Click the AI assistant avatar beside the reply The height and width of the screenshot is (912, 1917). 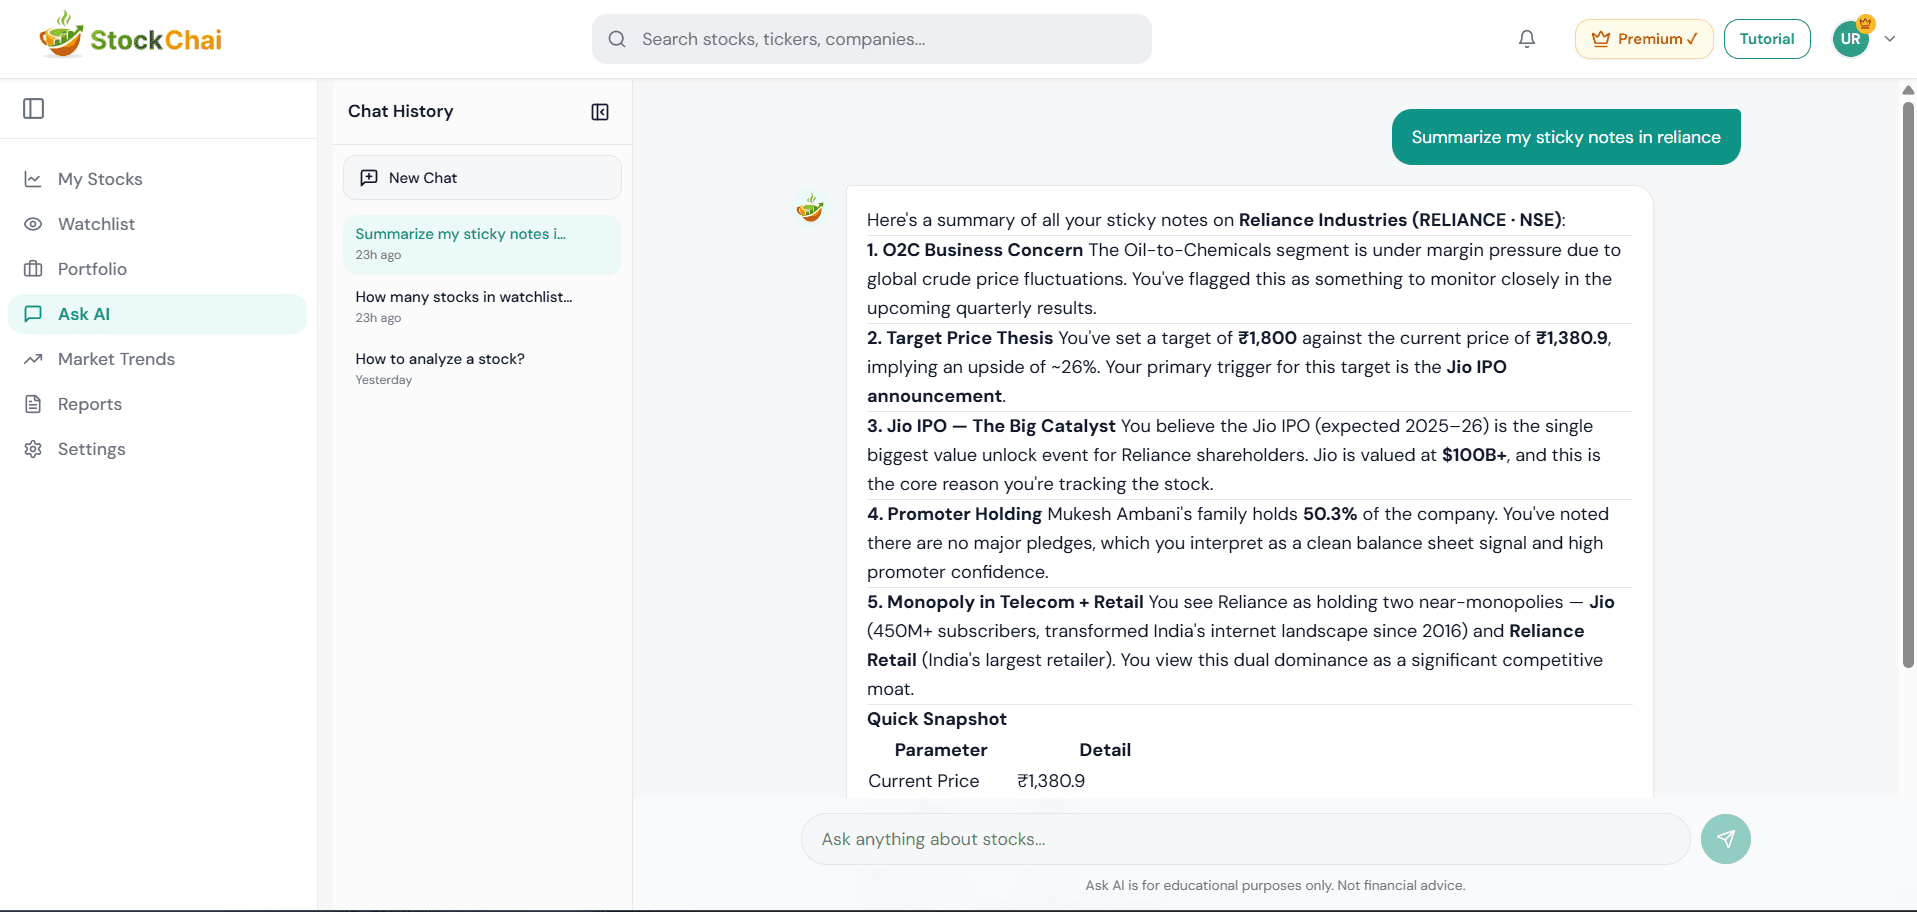point(810,208)
